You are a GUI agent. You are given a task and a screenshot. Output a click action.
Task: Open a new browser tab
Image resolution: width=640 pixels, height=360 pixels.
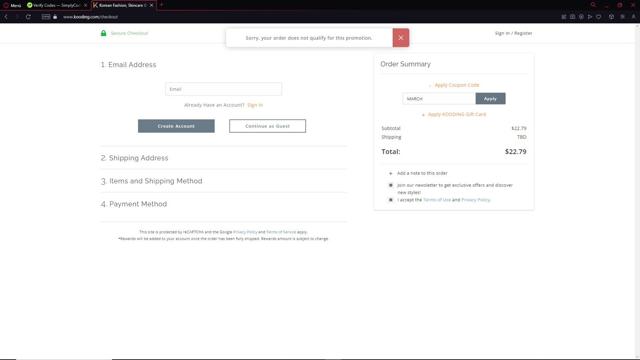162,5
